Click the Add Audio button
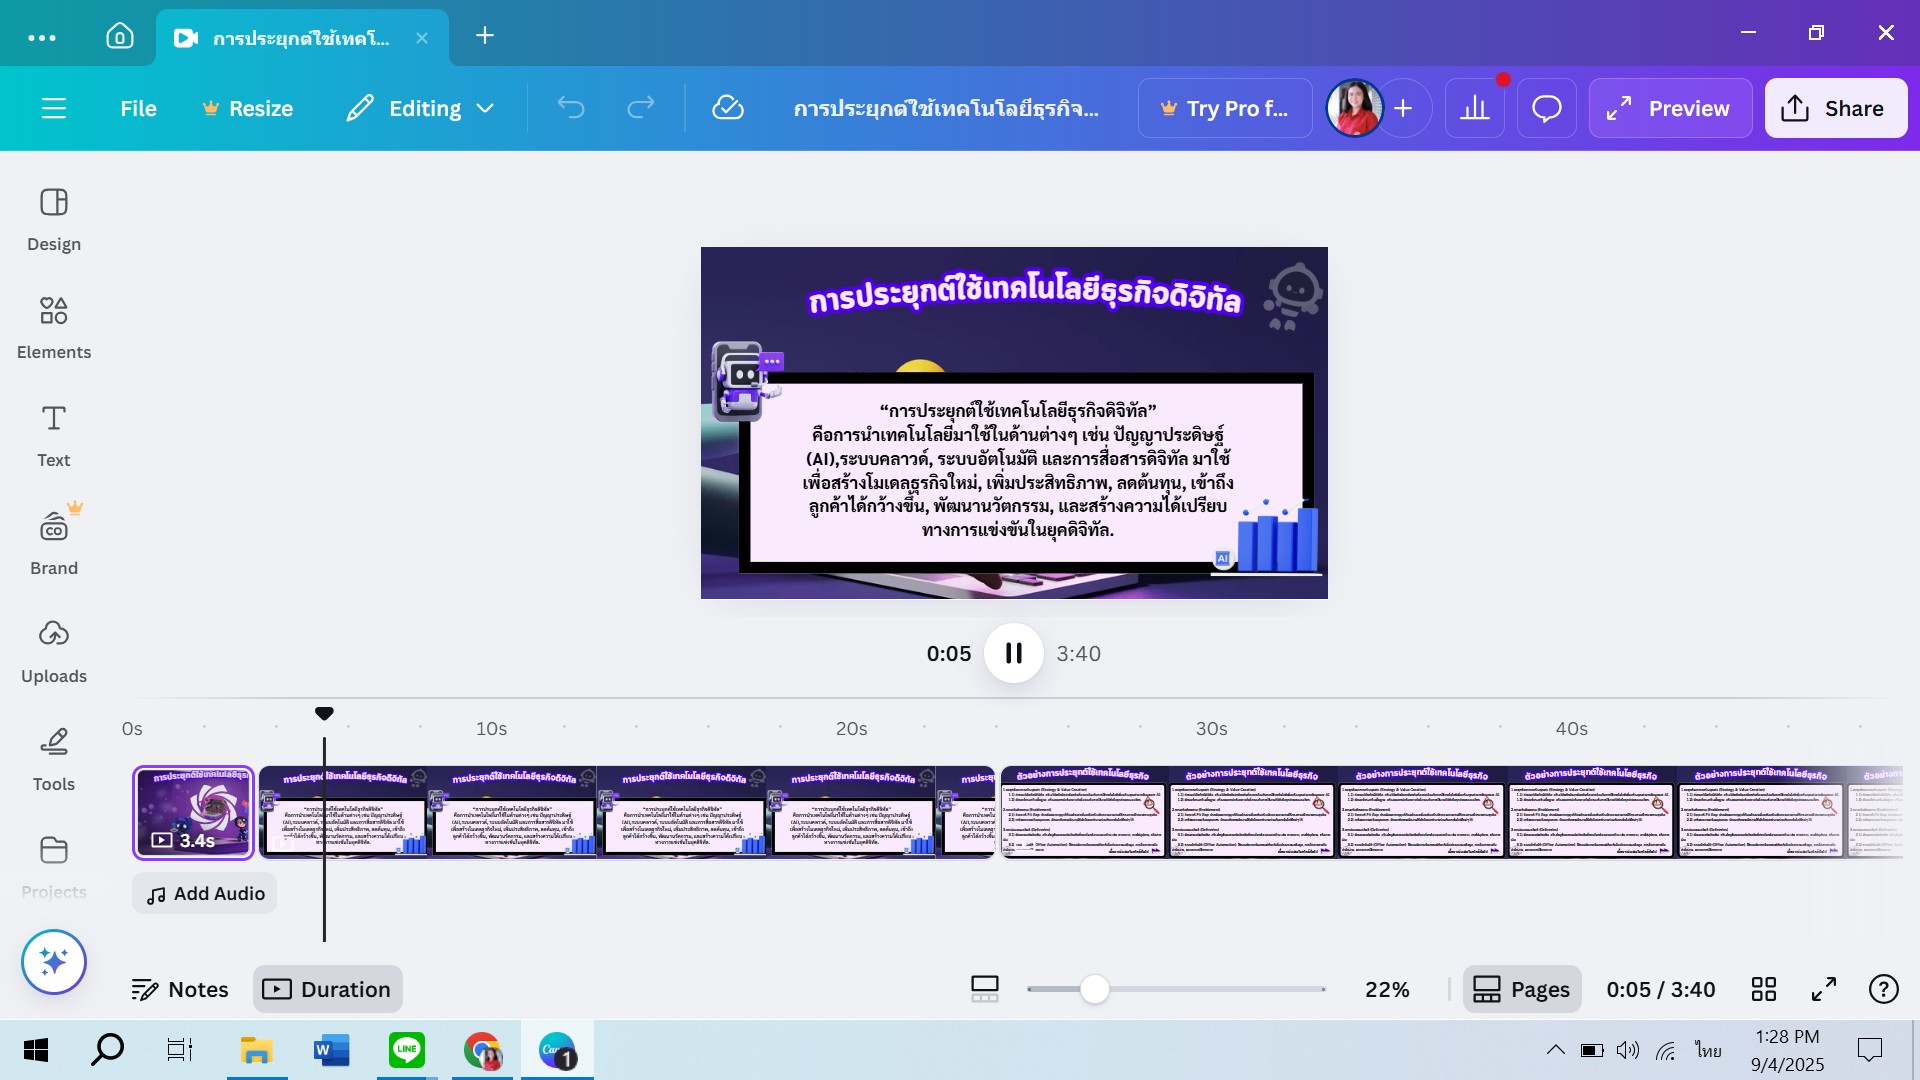This screenshot has height=1080, width=1920. point(205,893)
